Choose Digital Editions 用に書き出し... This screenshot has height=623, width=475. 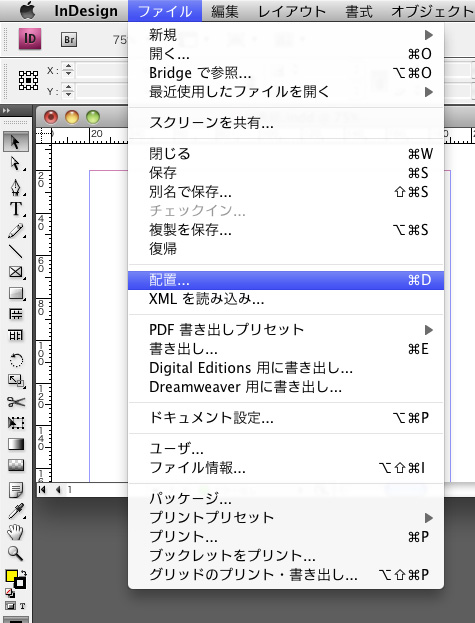pos(286,368)
